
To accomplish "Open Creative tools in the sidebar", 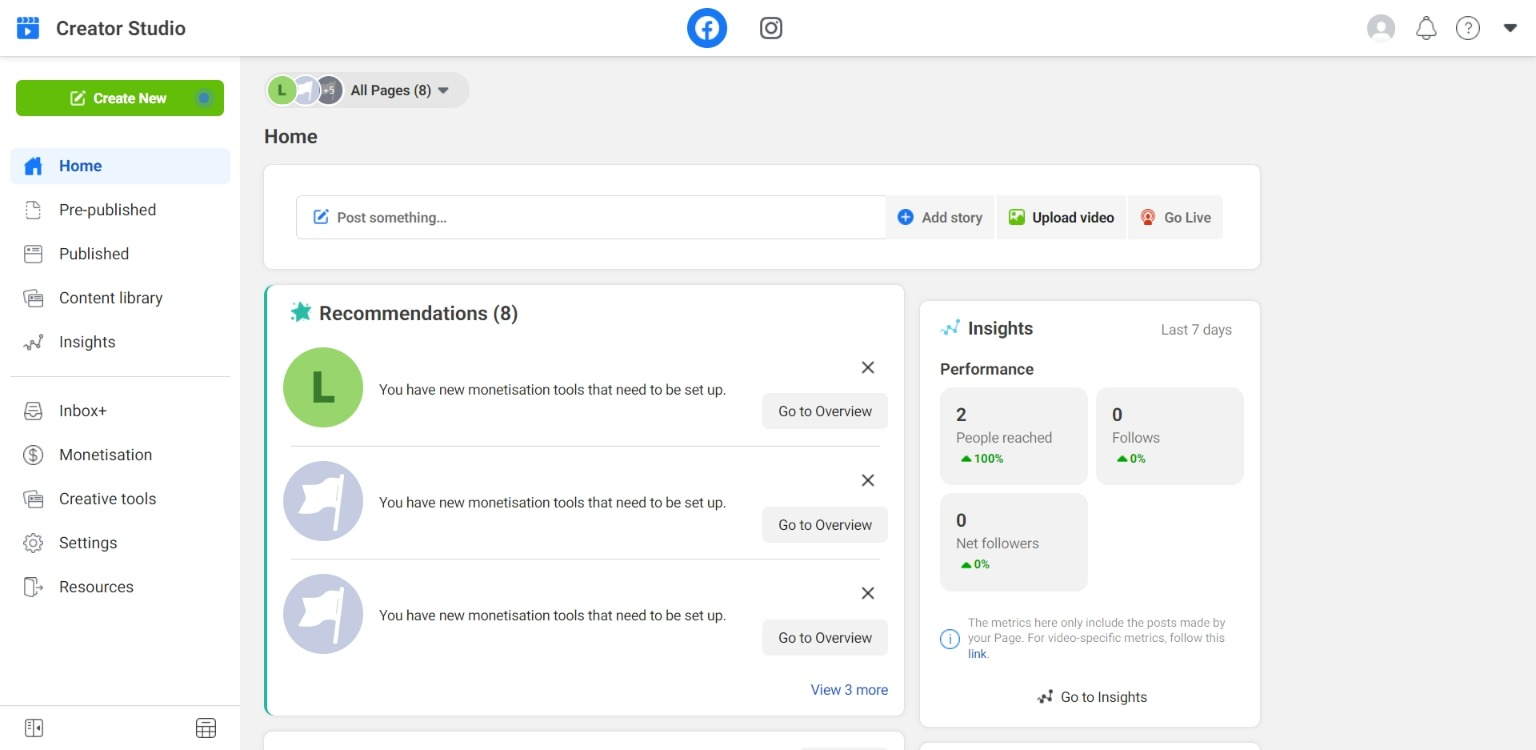I will click(120, 499).
